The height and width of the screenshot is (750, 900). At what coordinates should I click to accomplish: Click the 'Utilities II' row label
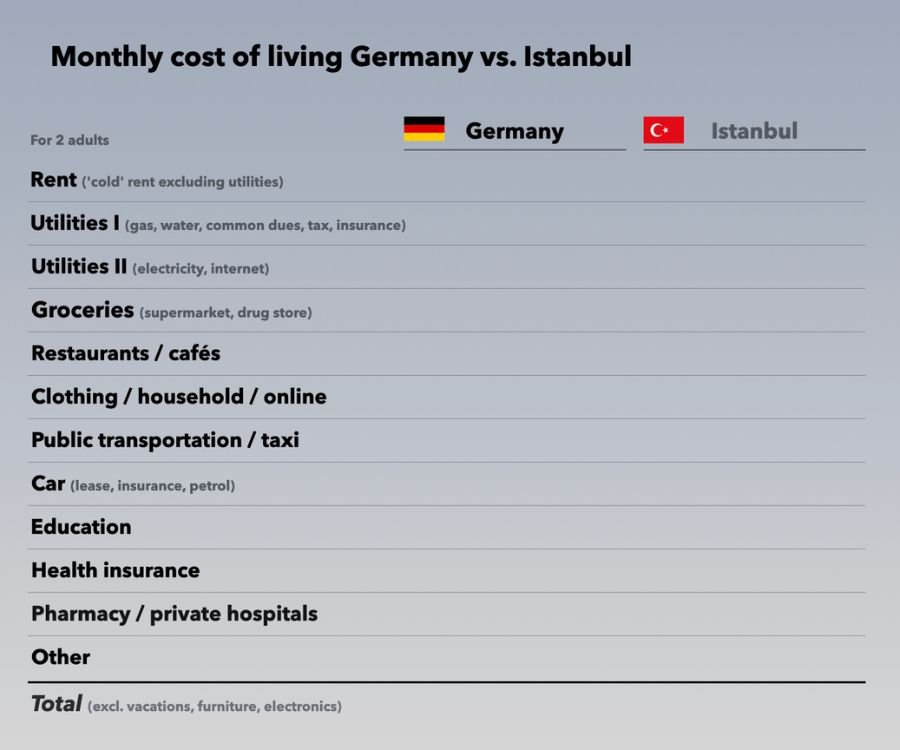pos(79,266)
